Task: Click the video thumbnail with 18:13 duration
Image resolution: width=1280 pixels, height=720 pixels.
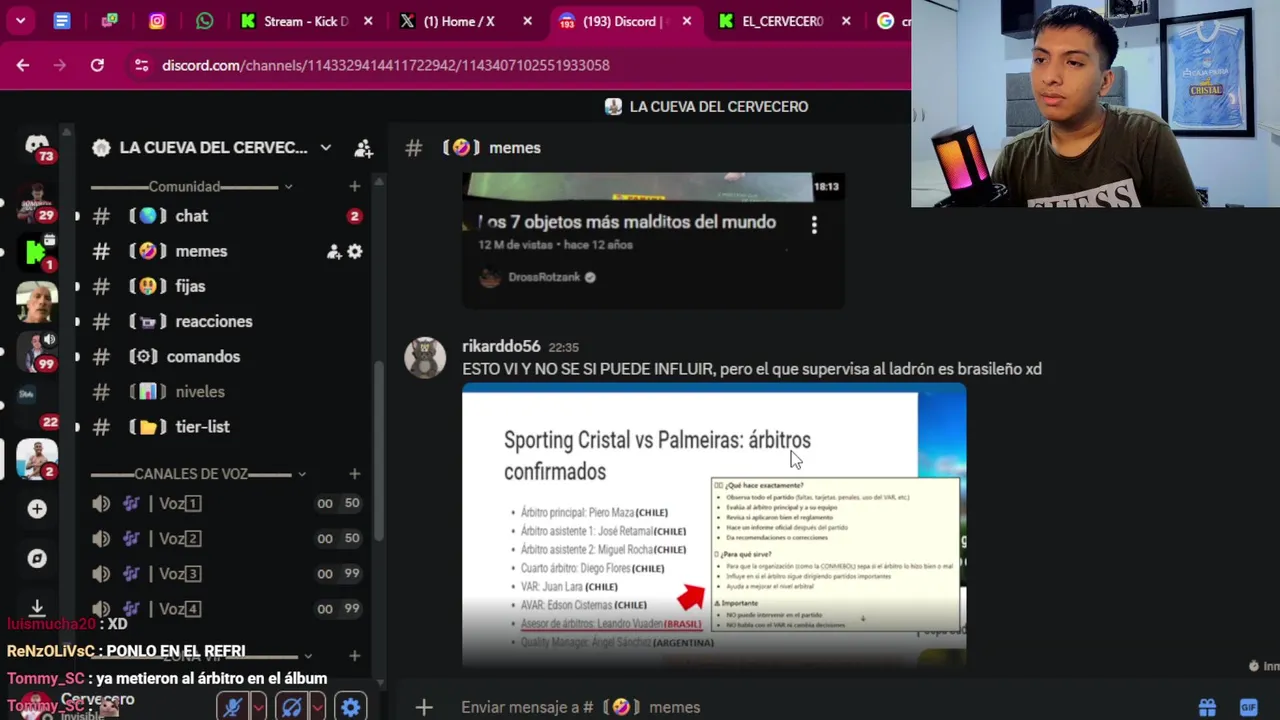Action: pos(652,187)
